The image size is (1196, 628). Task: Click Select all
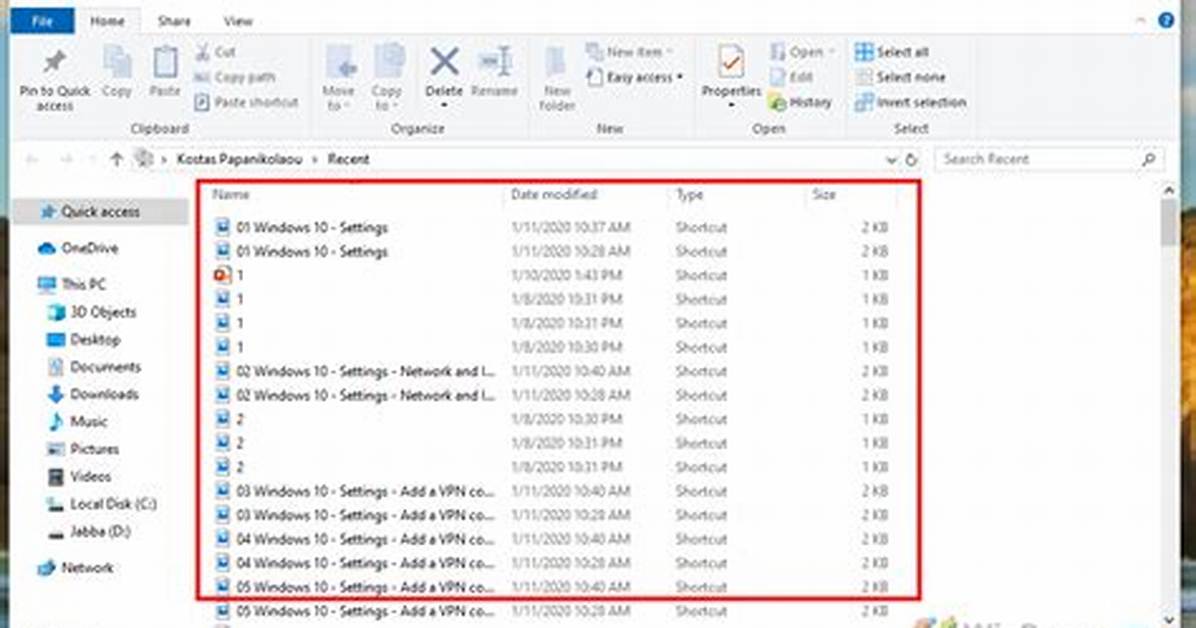pyautogui.click(x=892, y=52)
